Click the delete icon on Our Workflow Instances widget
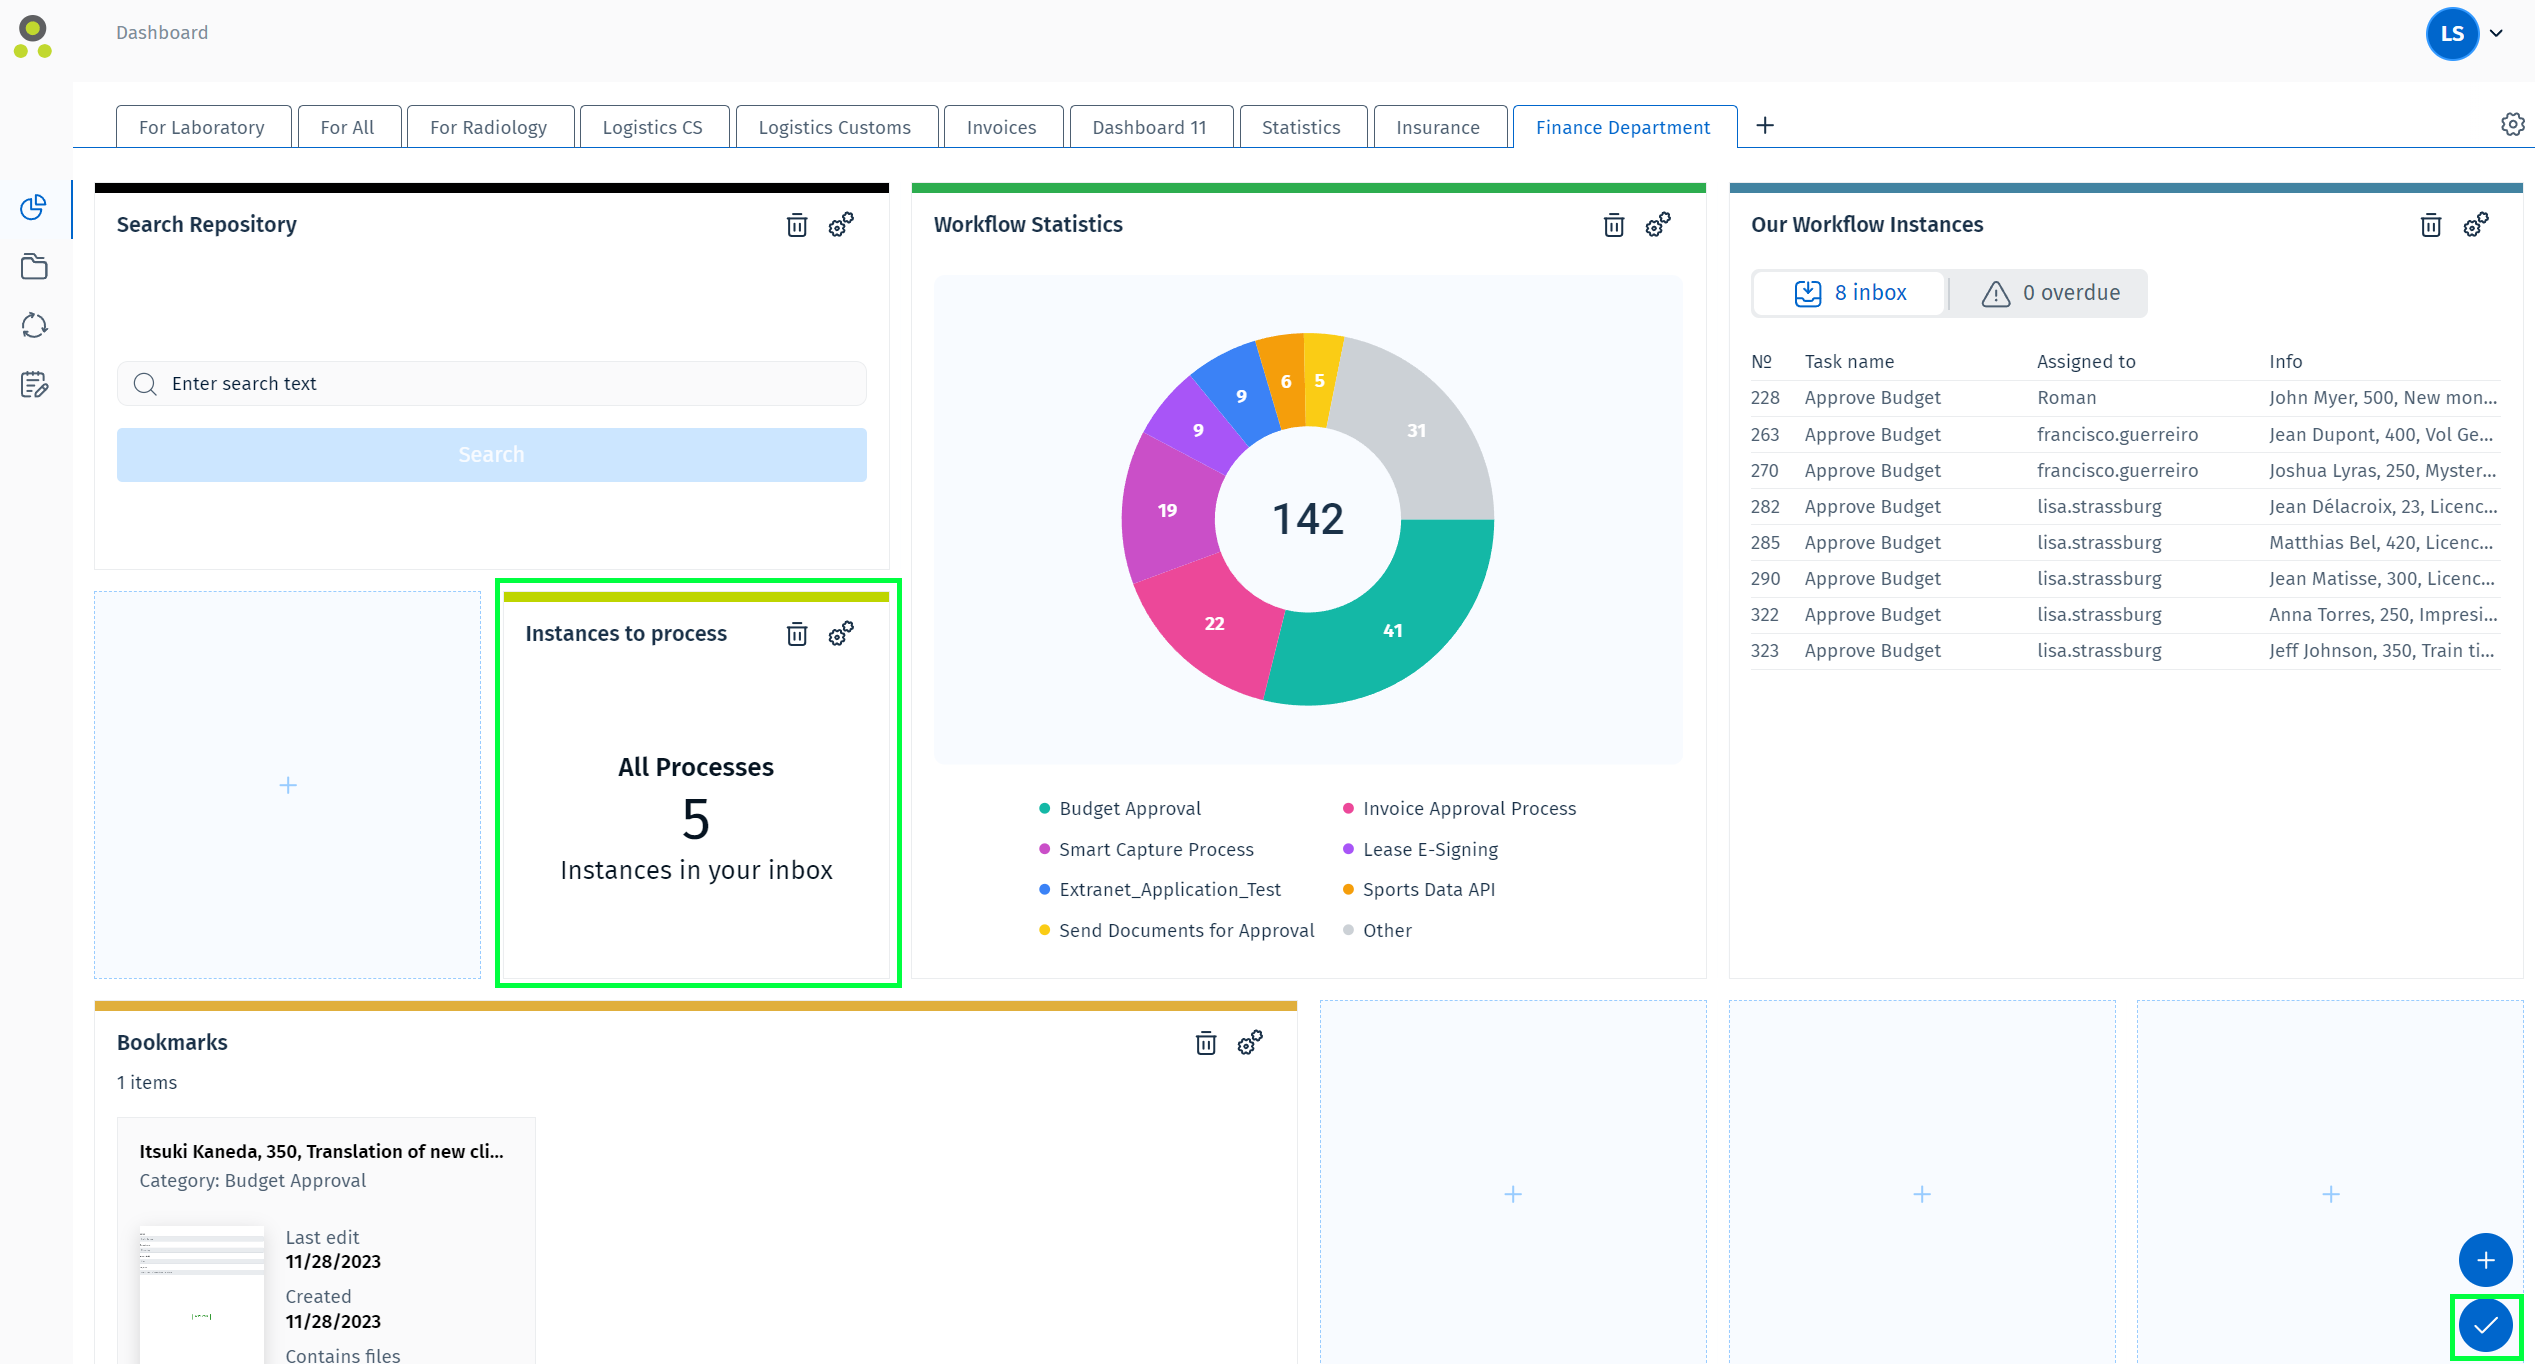 pos(2431,223)
